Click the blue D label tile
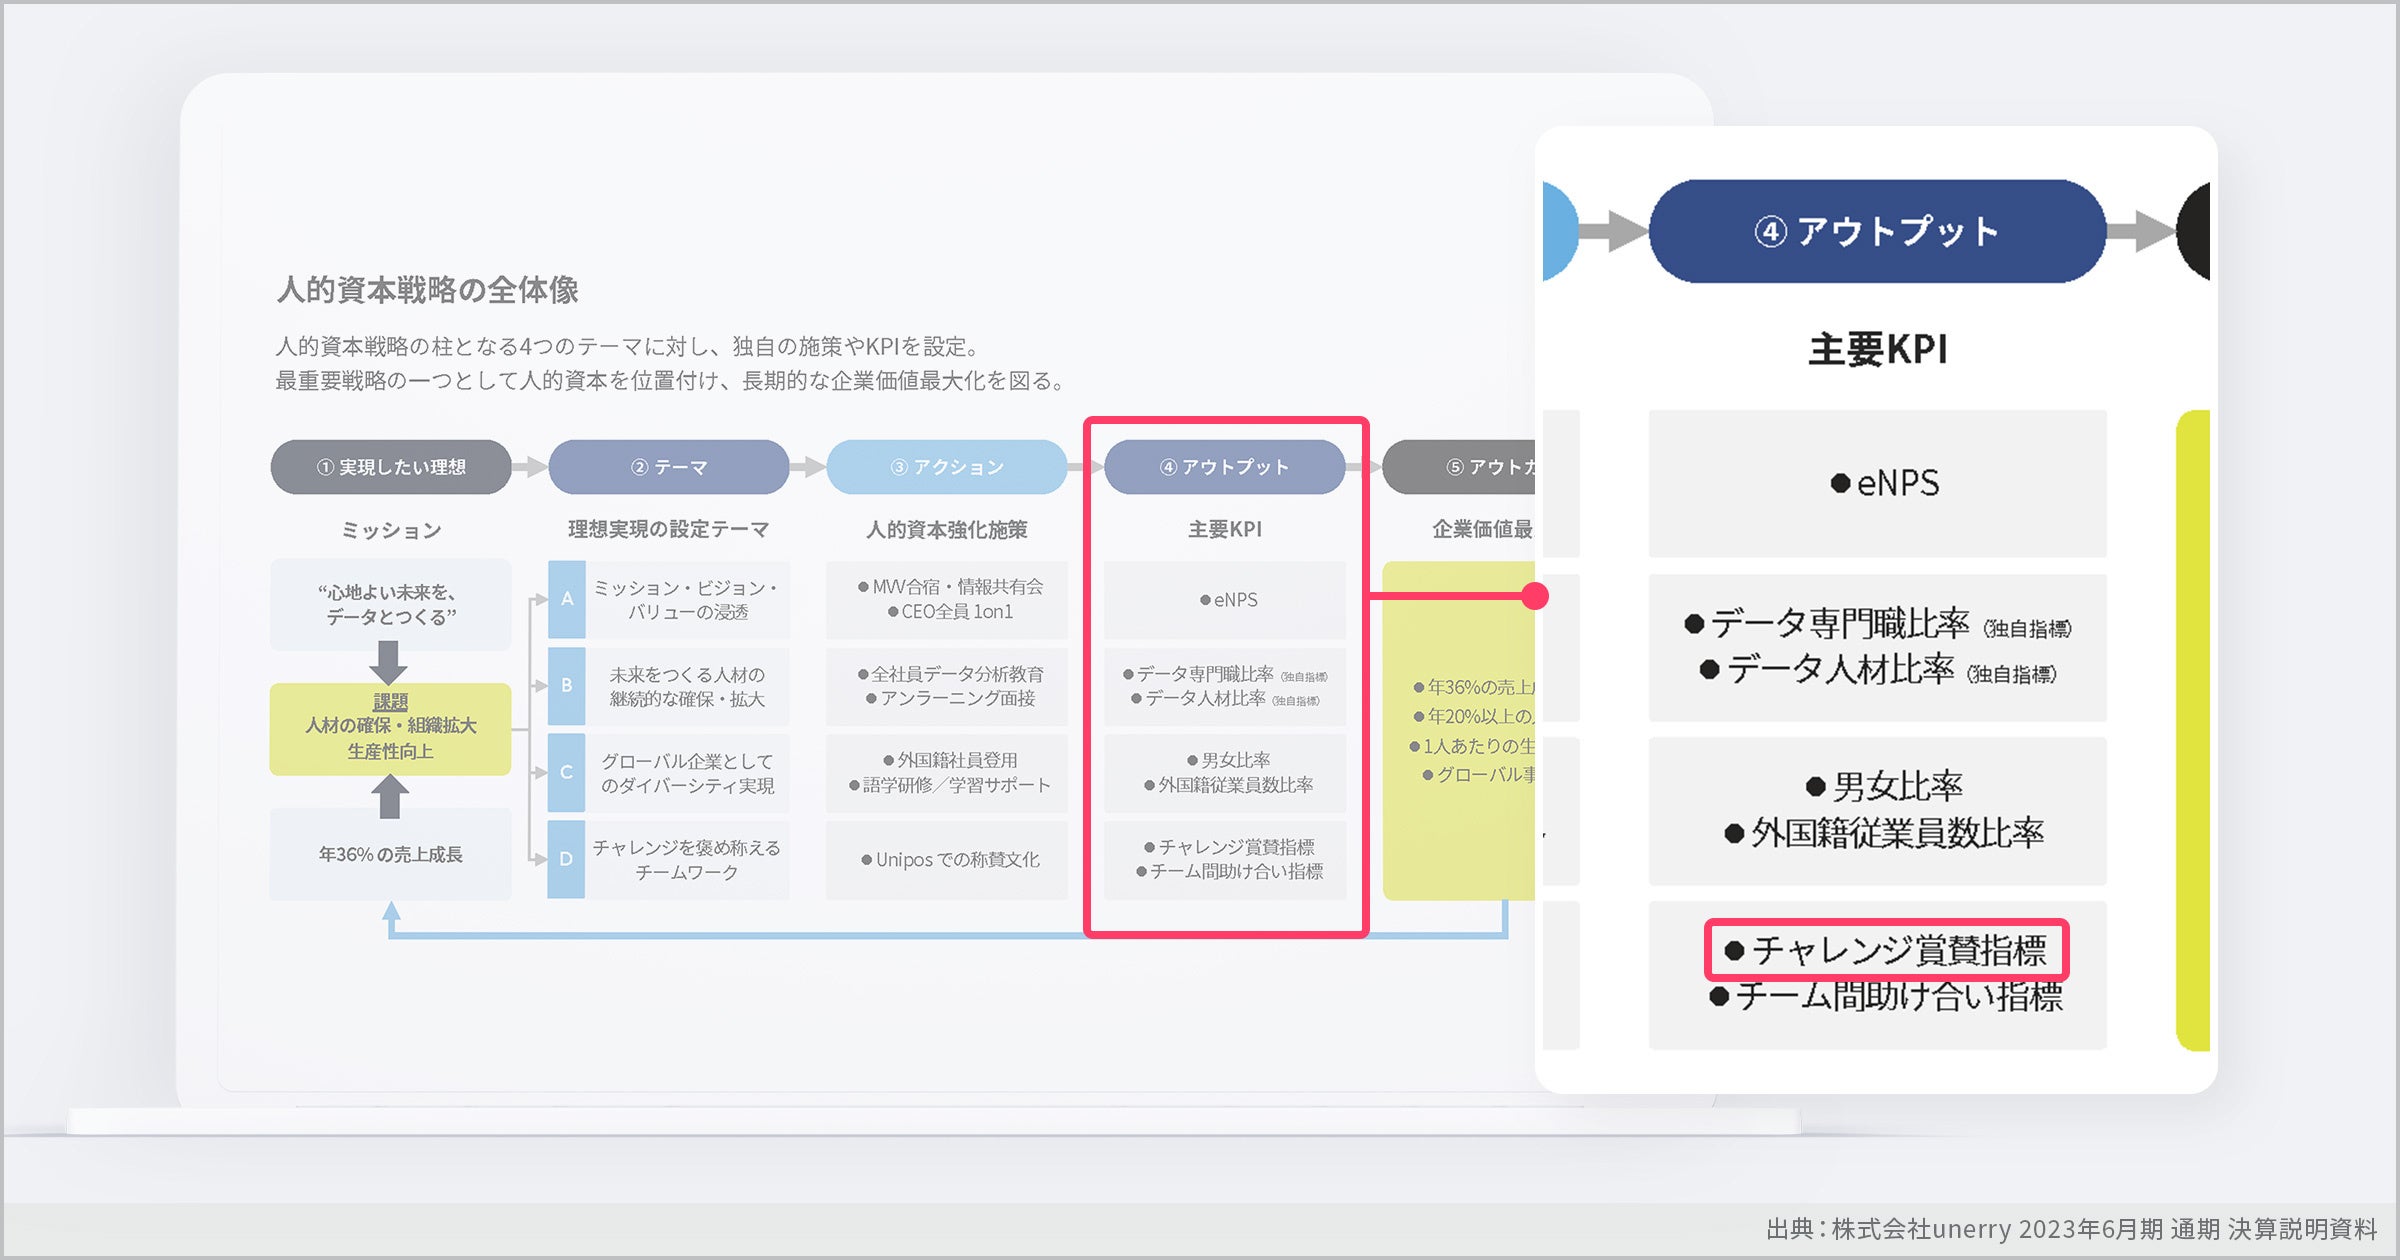Viewport: 2400px width, 1260px height. 567,859
